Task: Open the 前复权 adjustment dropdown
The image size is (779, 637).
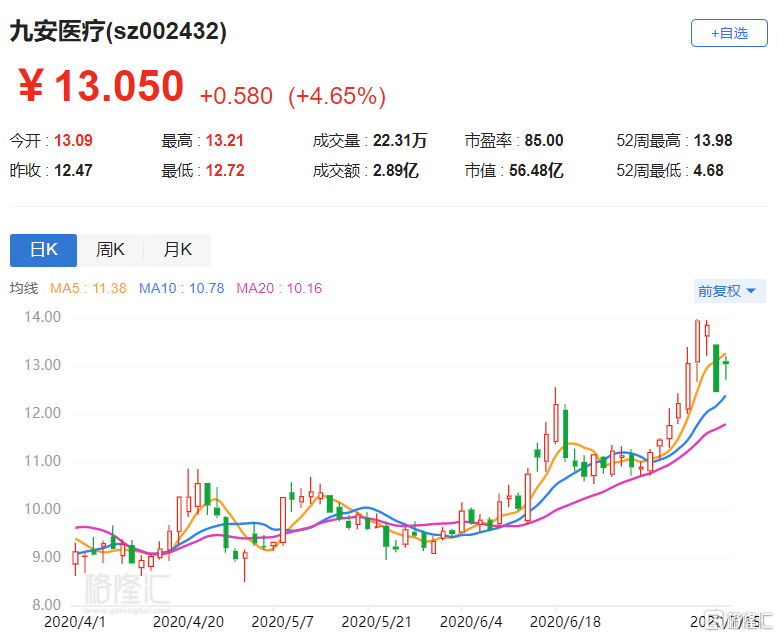Action: pyautogui.click(x=729, y=291)
